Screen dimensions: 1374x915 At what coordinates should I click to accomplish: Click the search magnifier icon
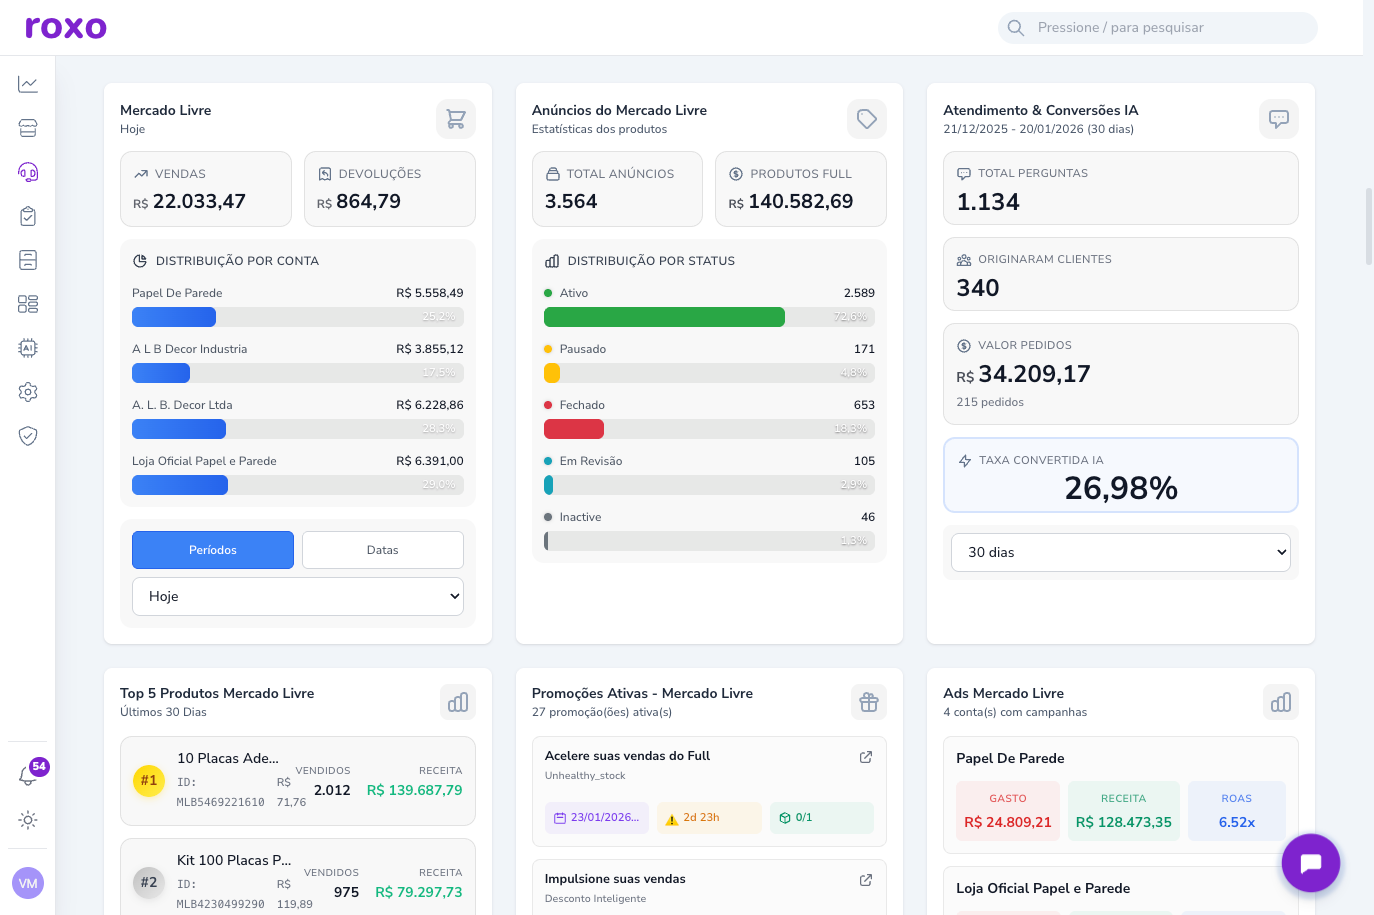(x=1016, y=28)
